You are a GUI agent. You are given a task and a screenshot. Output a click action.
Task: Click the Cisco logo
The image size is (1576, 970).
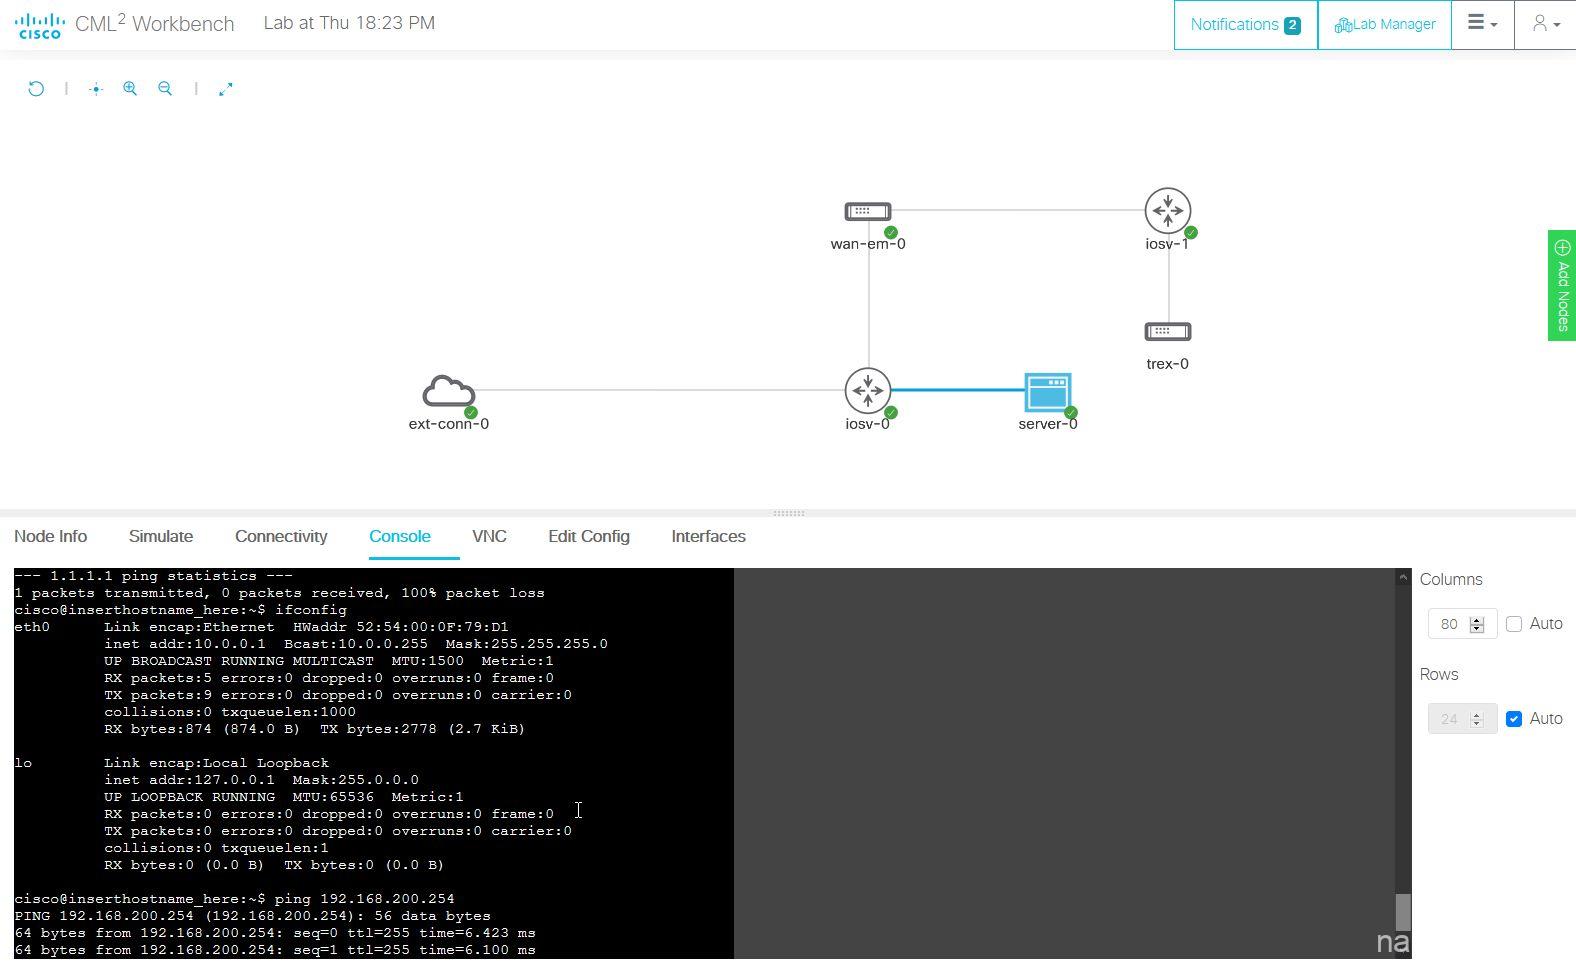pos(39,25)
